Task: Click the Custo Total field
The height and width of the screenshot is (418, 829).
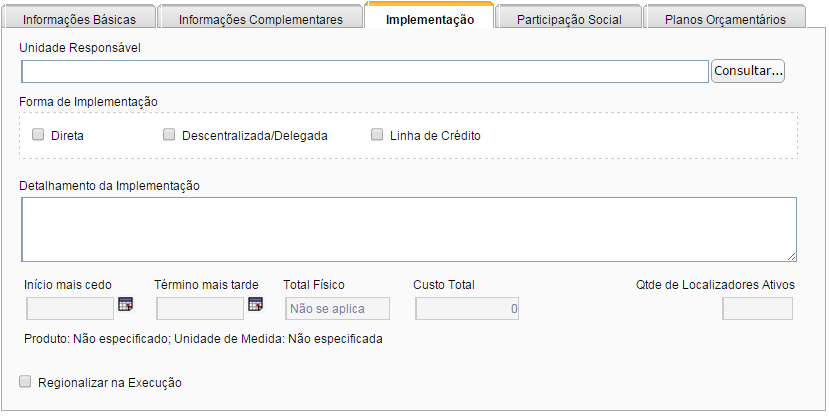Action: [x=467, y=309]
